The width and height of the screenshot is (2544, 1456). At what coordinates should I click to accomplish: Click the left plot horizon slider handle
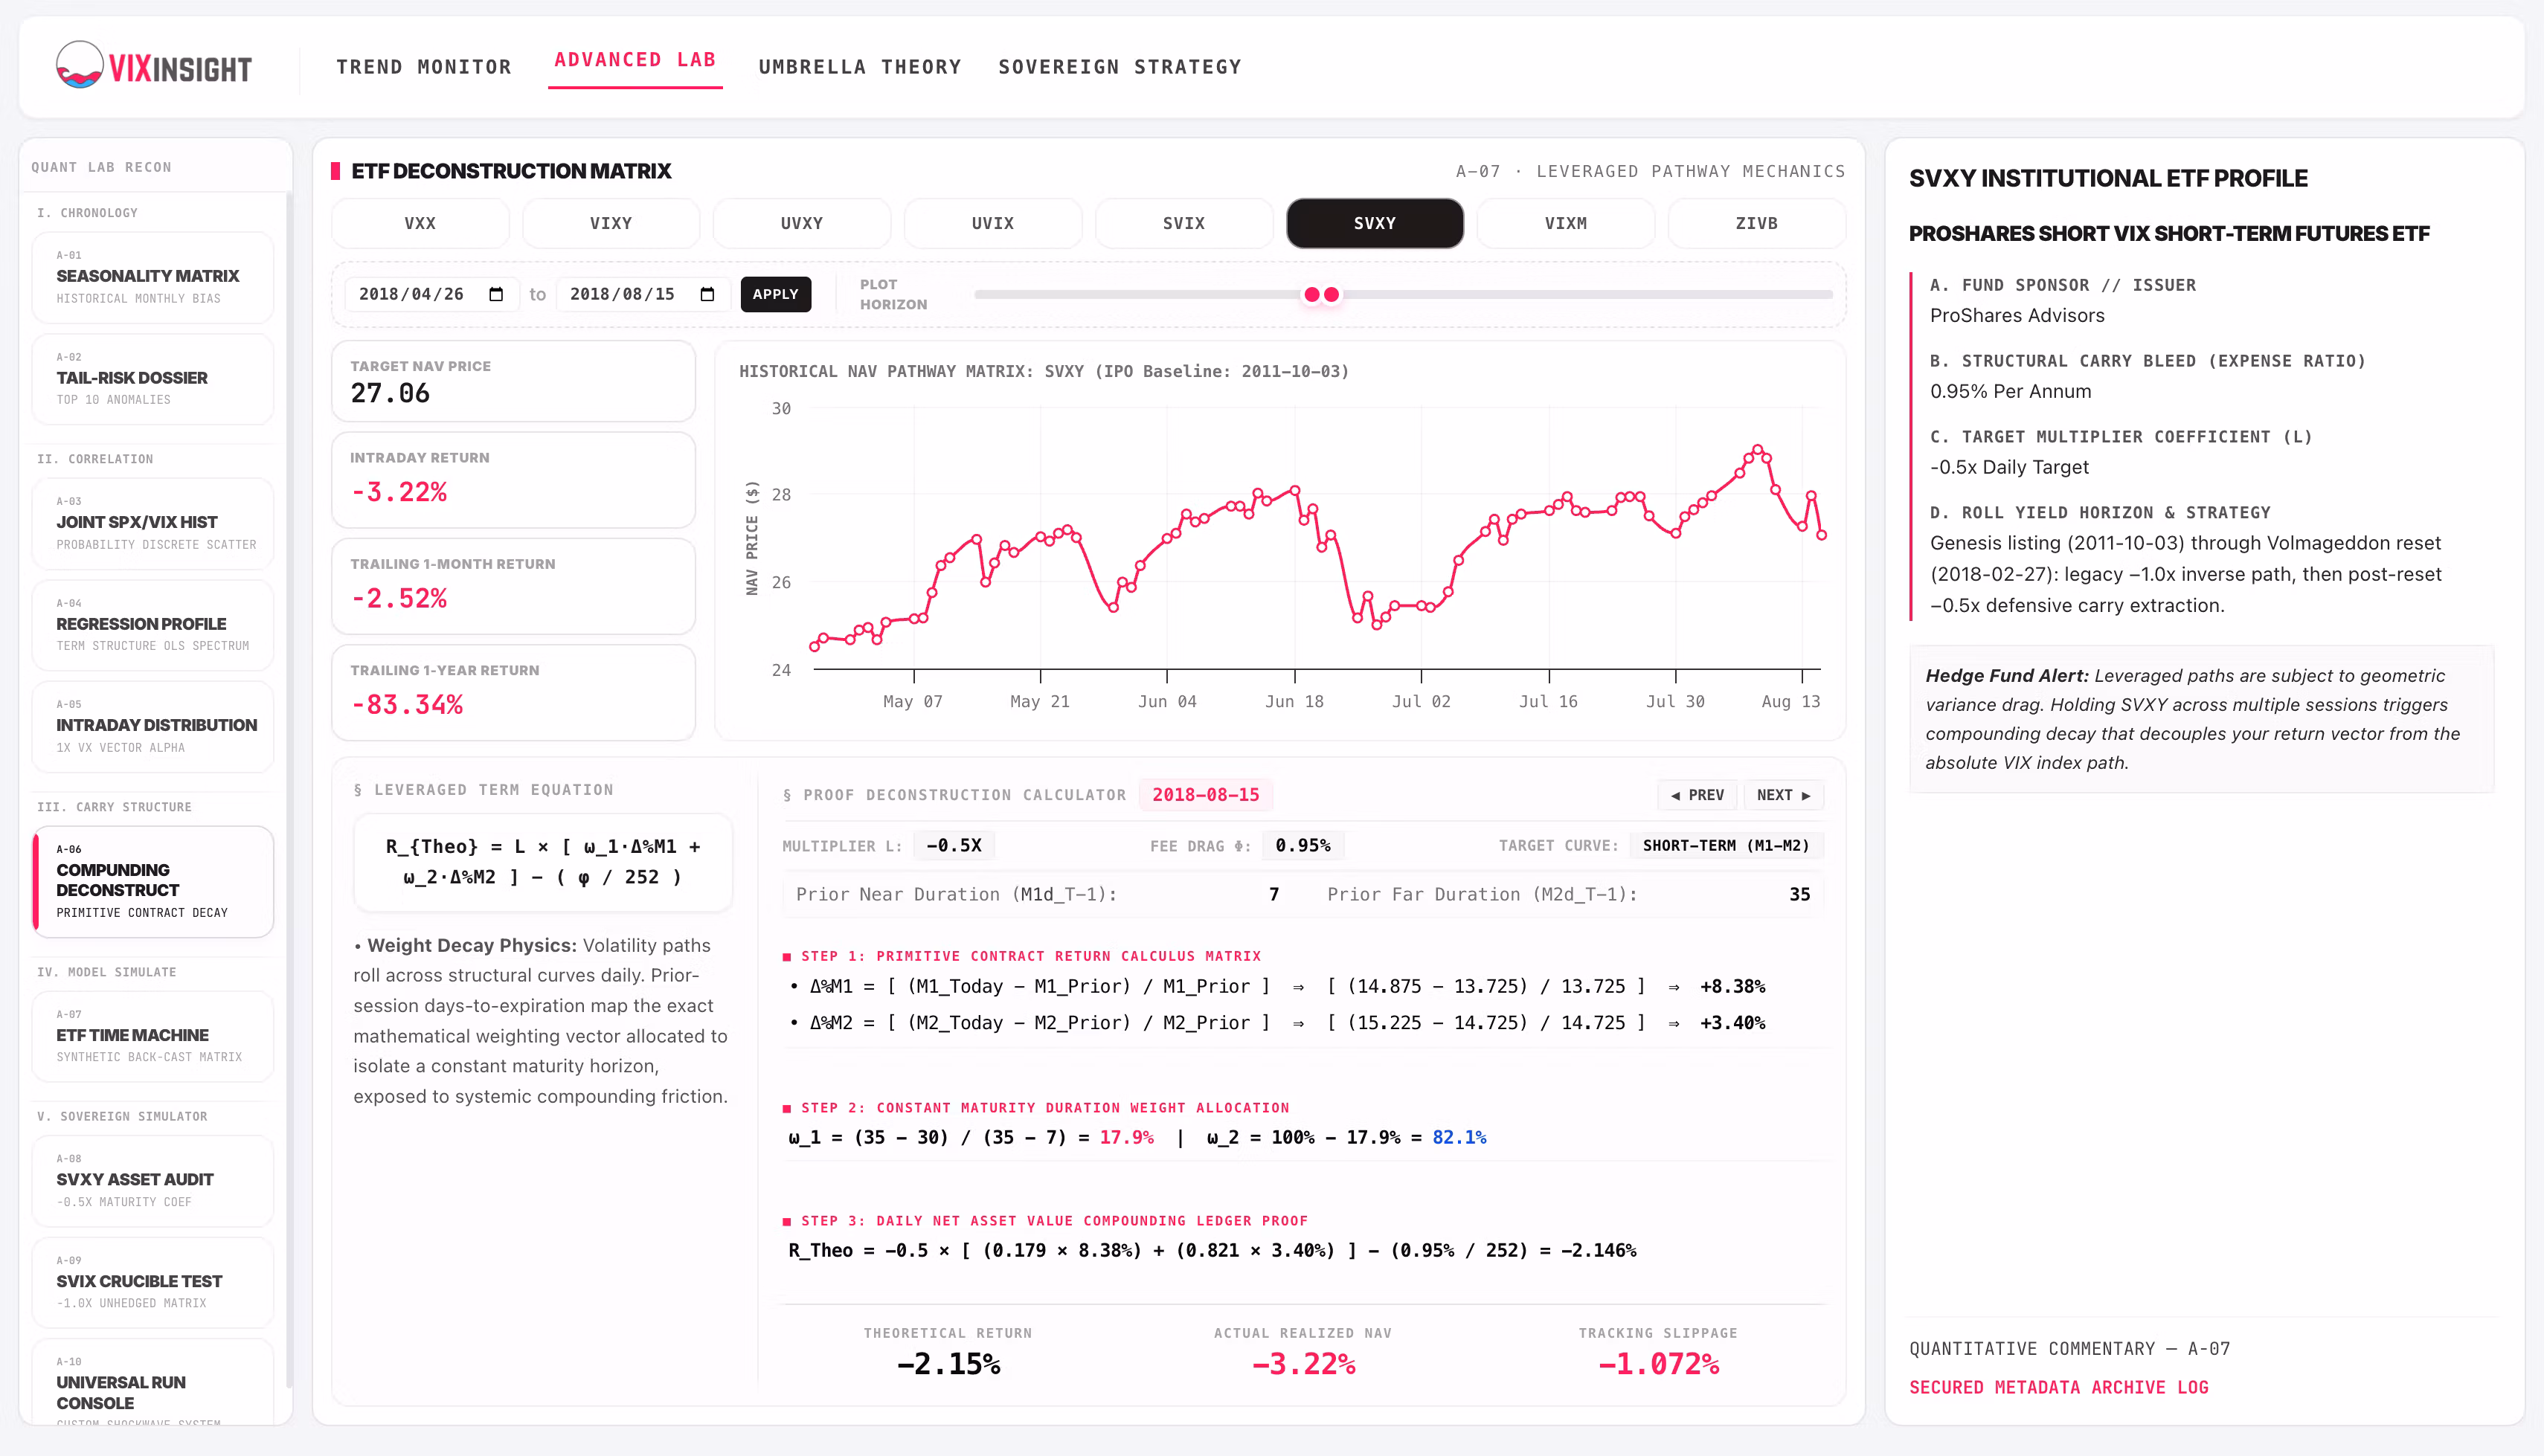1312,295
